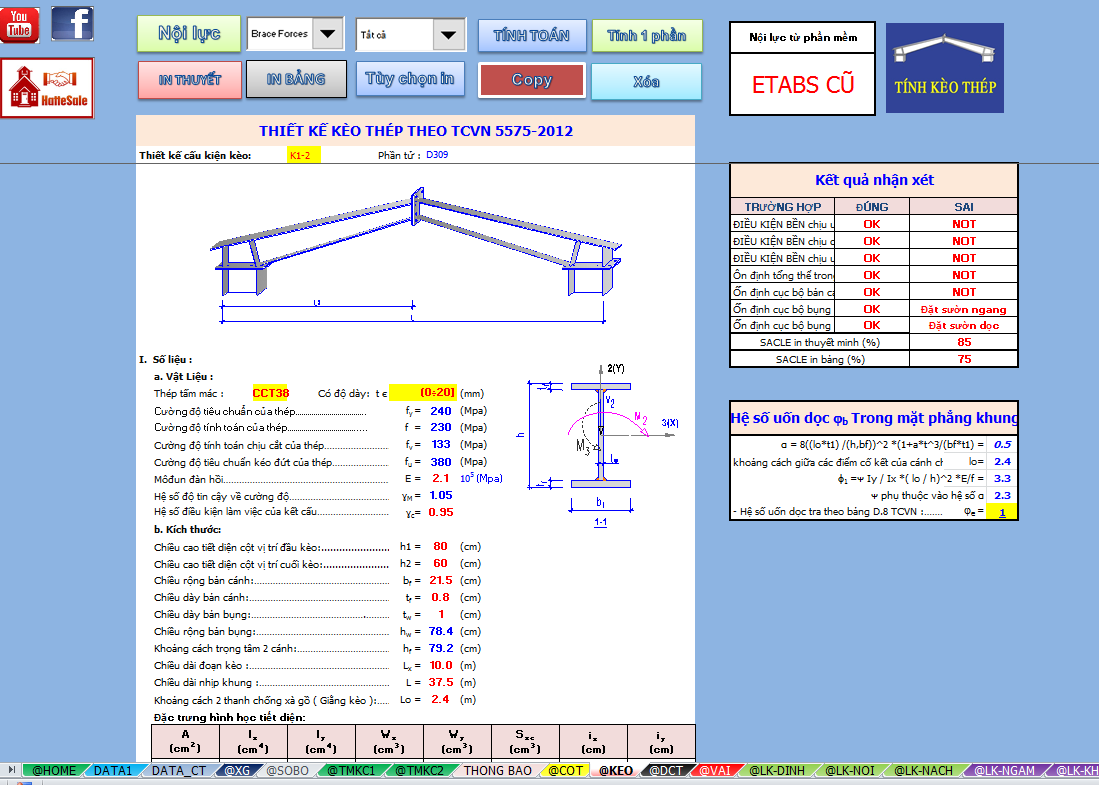The width and height of the screenshot is (1099, 785).
Task: Select the D309 element value
Action: (437, 154)
